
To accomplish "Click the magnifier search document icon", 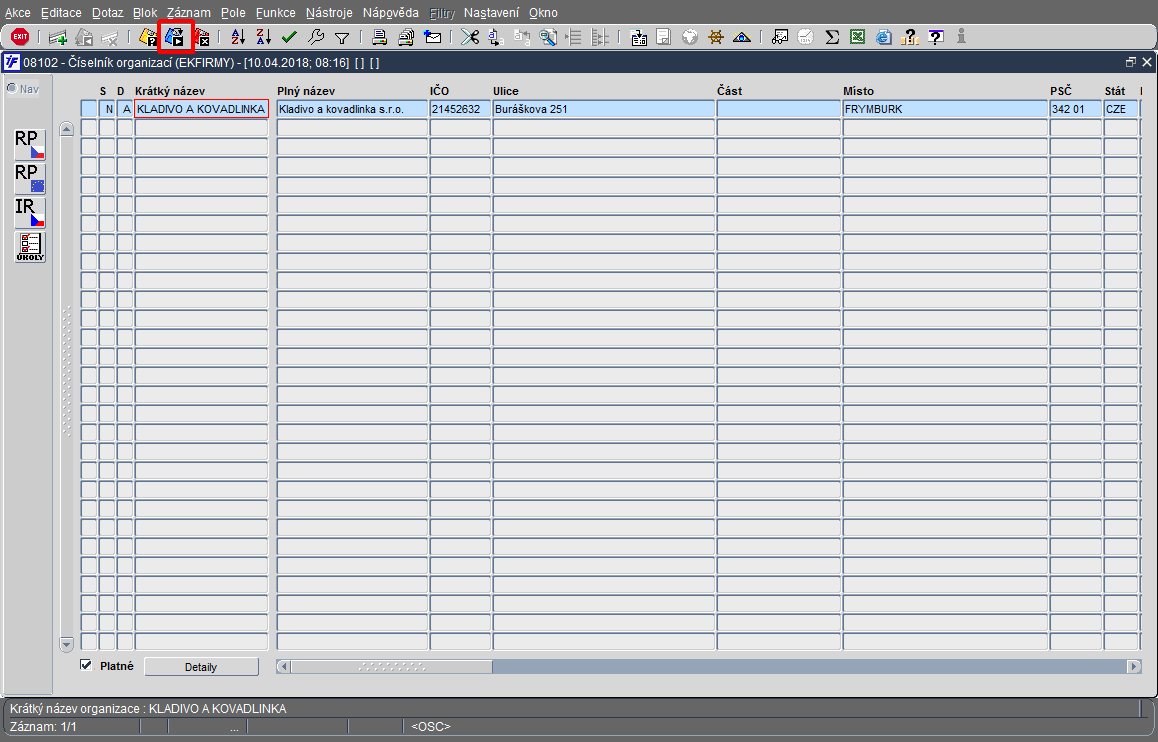I will point(548,37).
